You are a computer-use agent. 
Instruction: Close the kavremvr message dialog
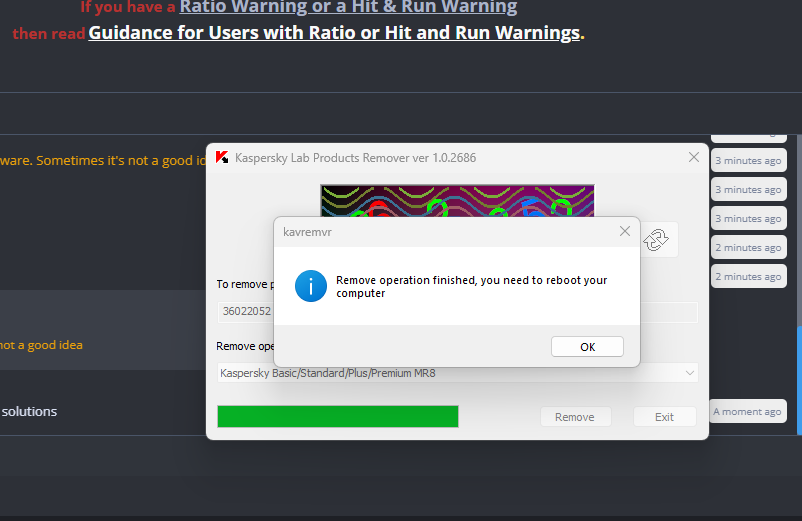(625, 231)
